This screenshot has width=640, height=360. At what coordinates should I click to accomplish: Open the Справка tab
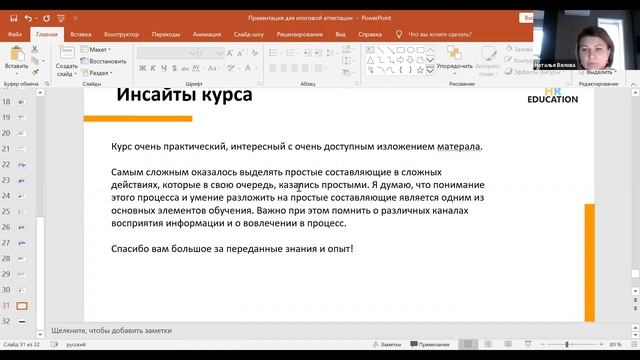click(370, 34)
